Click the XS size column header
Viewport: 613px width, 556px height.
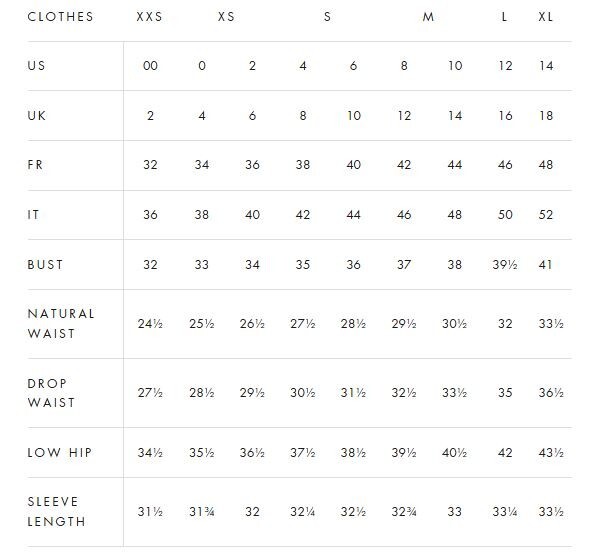coord(227,17)
